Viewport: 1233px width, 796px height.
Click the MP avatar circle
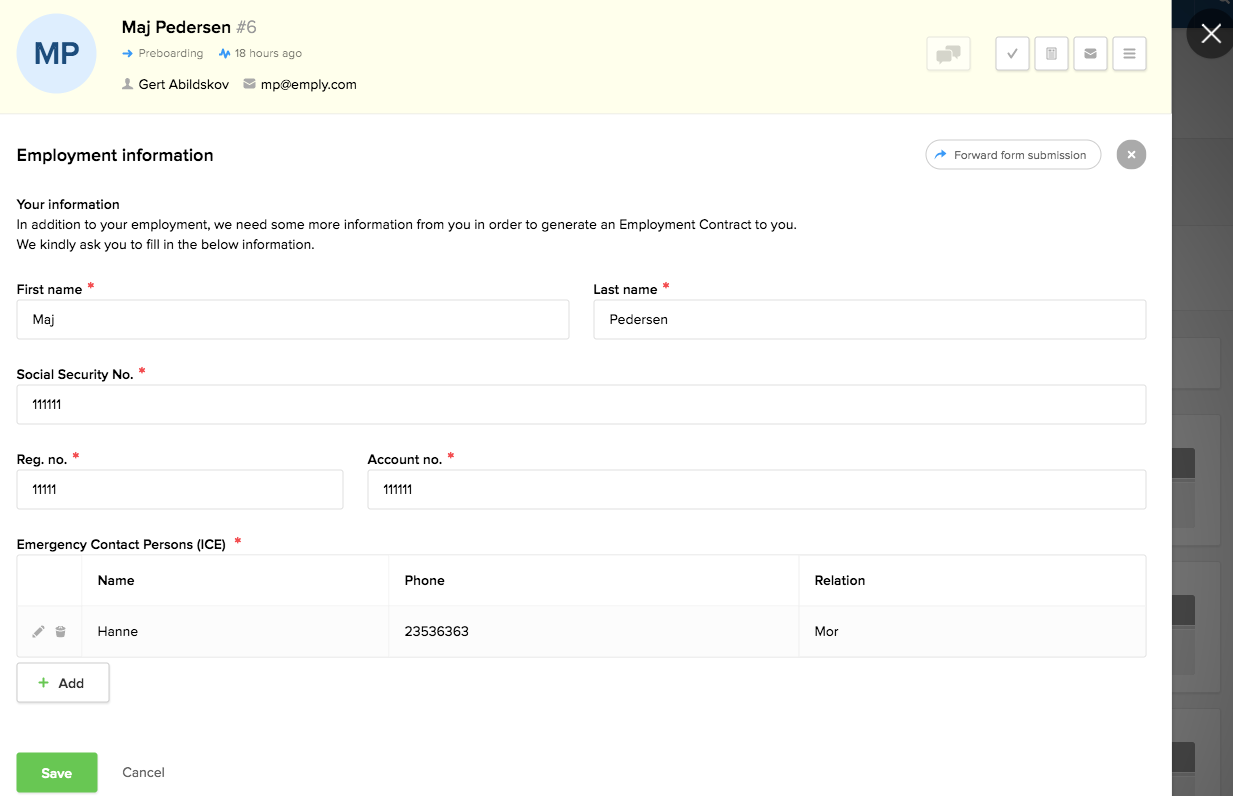[57, 54]
